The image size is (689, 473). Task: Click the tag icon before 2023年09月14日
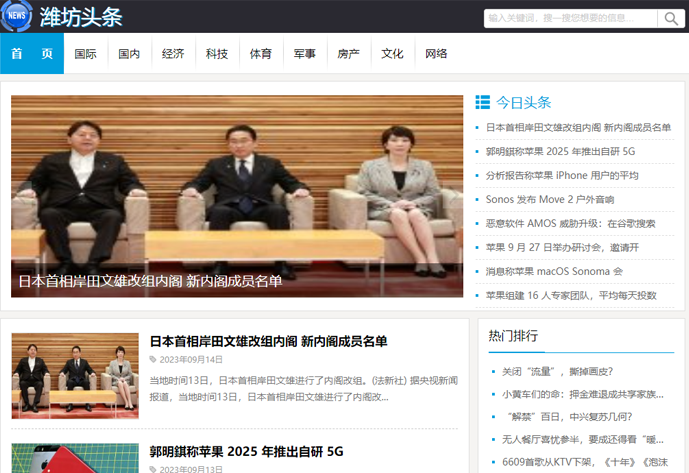pyautogui.click(x=153, y=359)
